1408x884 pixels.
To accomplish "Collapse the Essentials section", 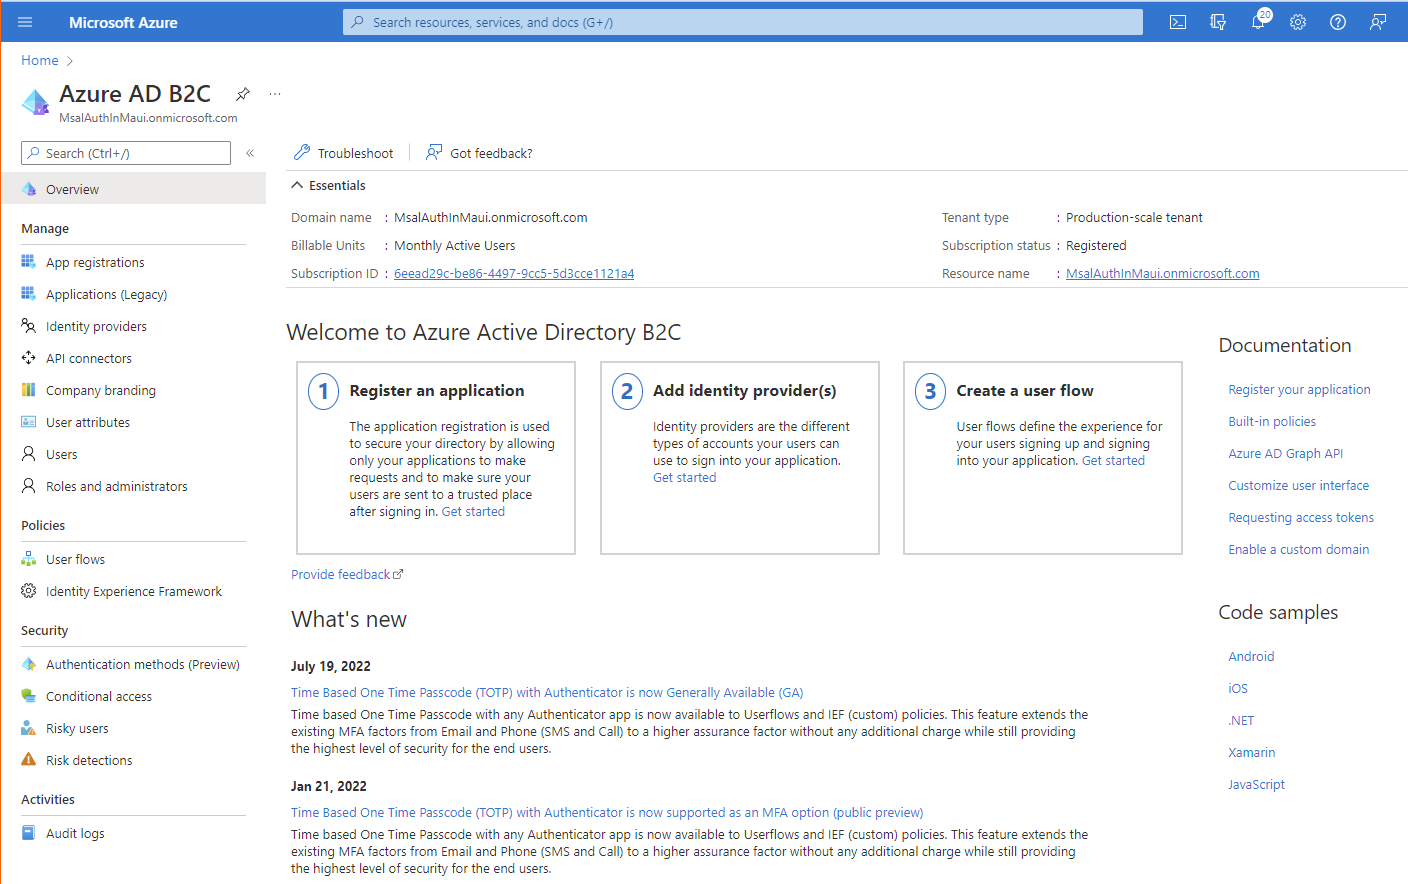I will point(297,185).
